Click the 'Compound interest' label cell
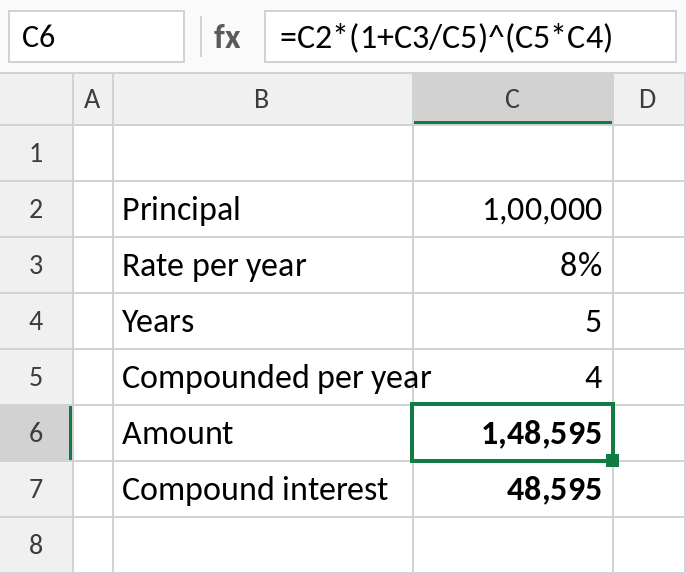The image size is (686, 574). click(262, 489)
